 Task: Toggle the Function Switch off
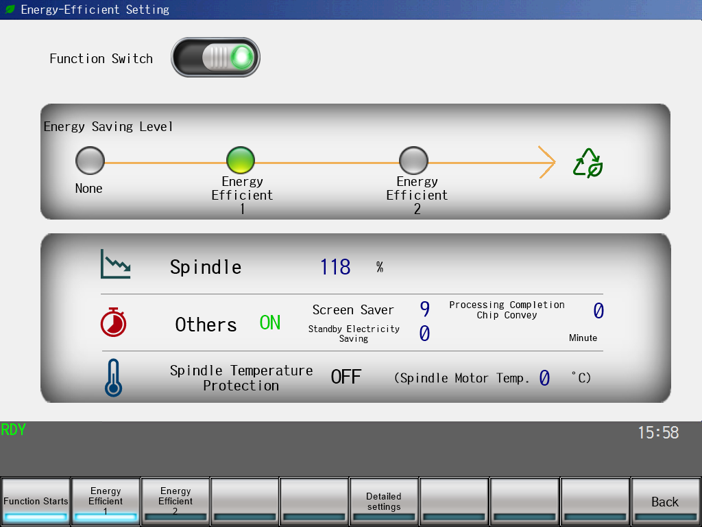215,57
